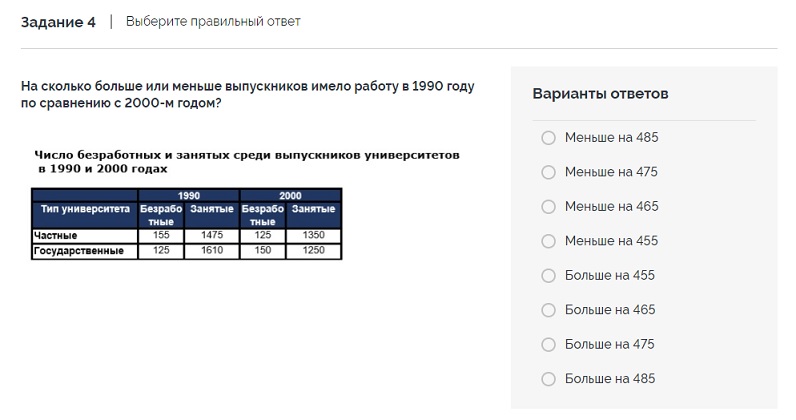The height and width of the screenshot is (420, 796).
Task: Click the 1990 column header in table
Action: coord(188,195)
